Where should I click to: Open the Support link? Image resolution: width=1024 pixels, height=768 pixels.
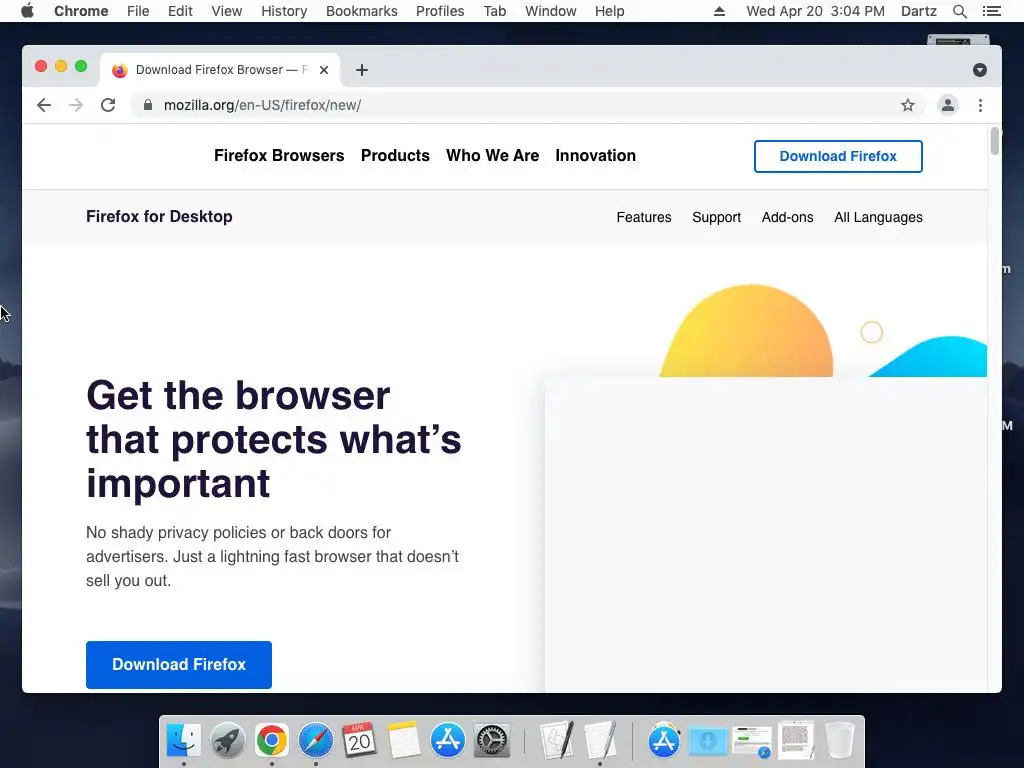[716, 217]
